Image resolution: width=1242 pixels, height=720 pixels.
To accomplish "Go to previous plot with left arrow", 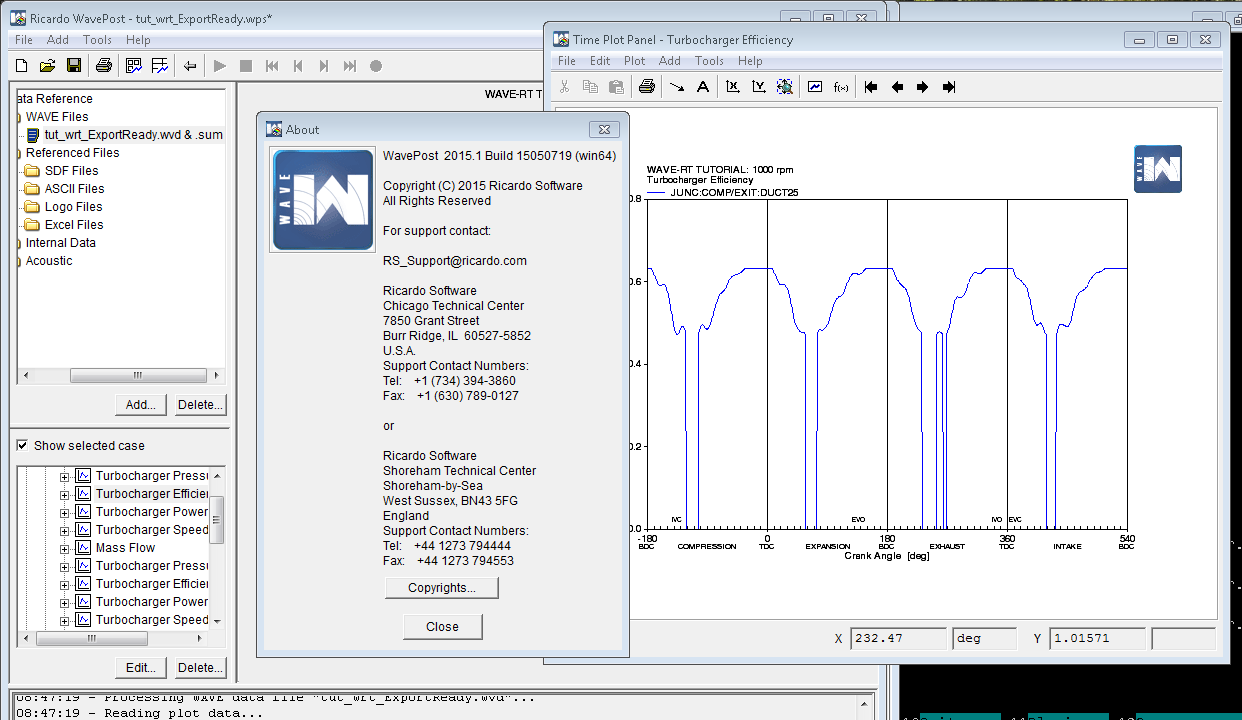I will [x=897, y=87].
